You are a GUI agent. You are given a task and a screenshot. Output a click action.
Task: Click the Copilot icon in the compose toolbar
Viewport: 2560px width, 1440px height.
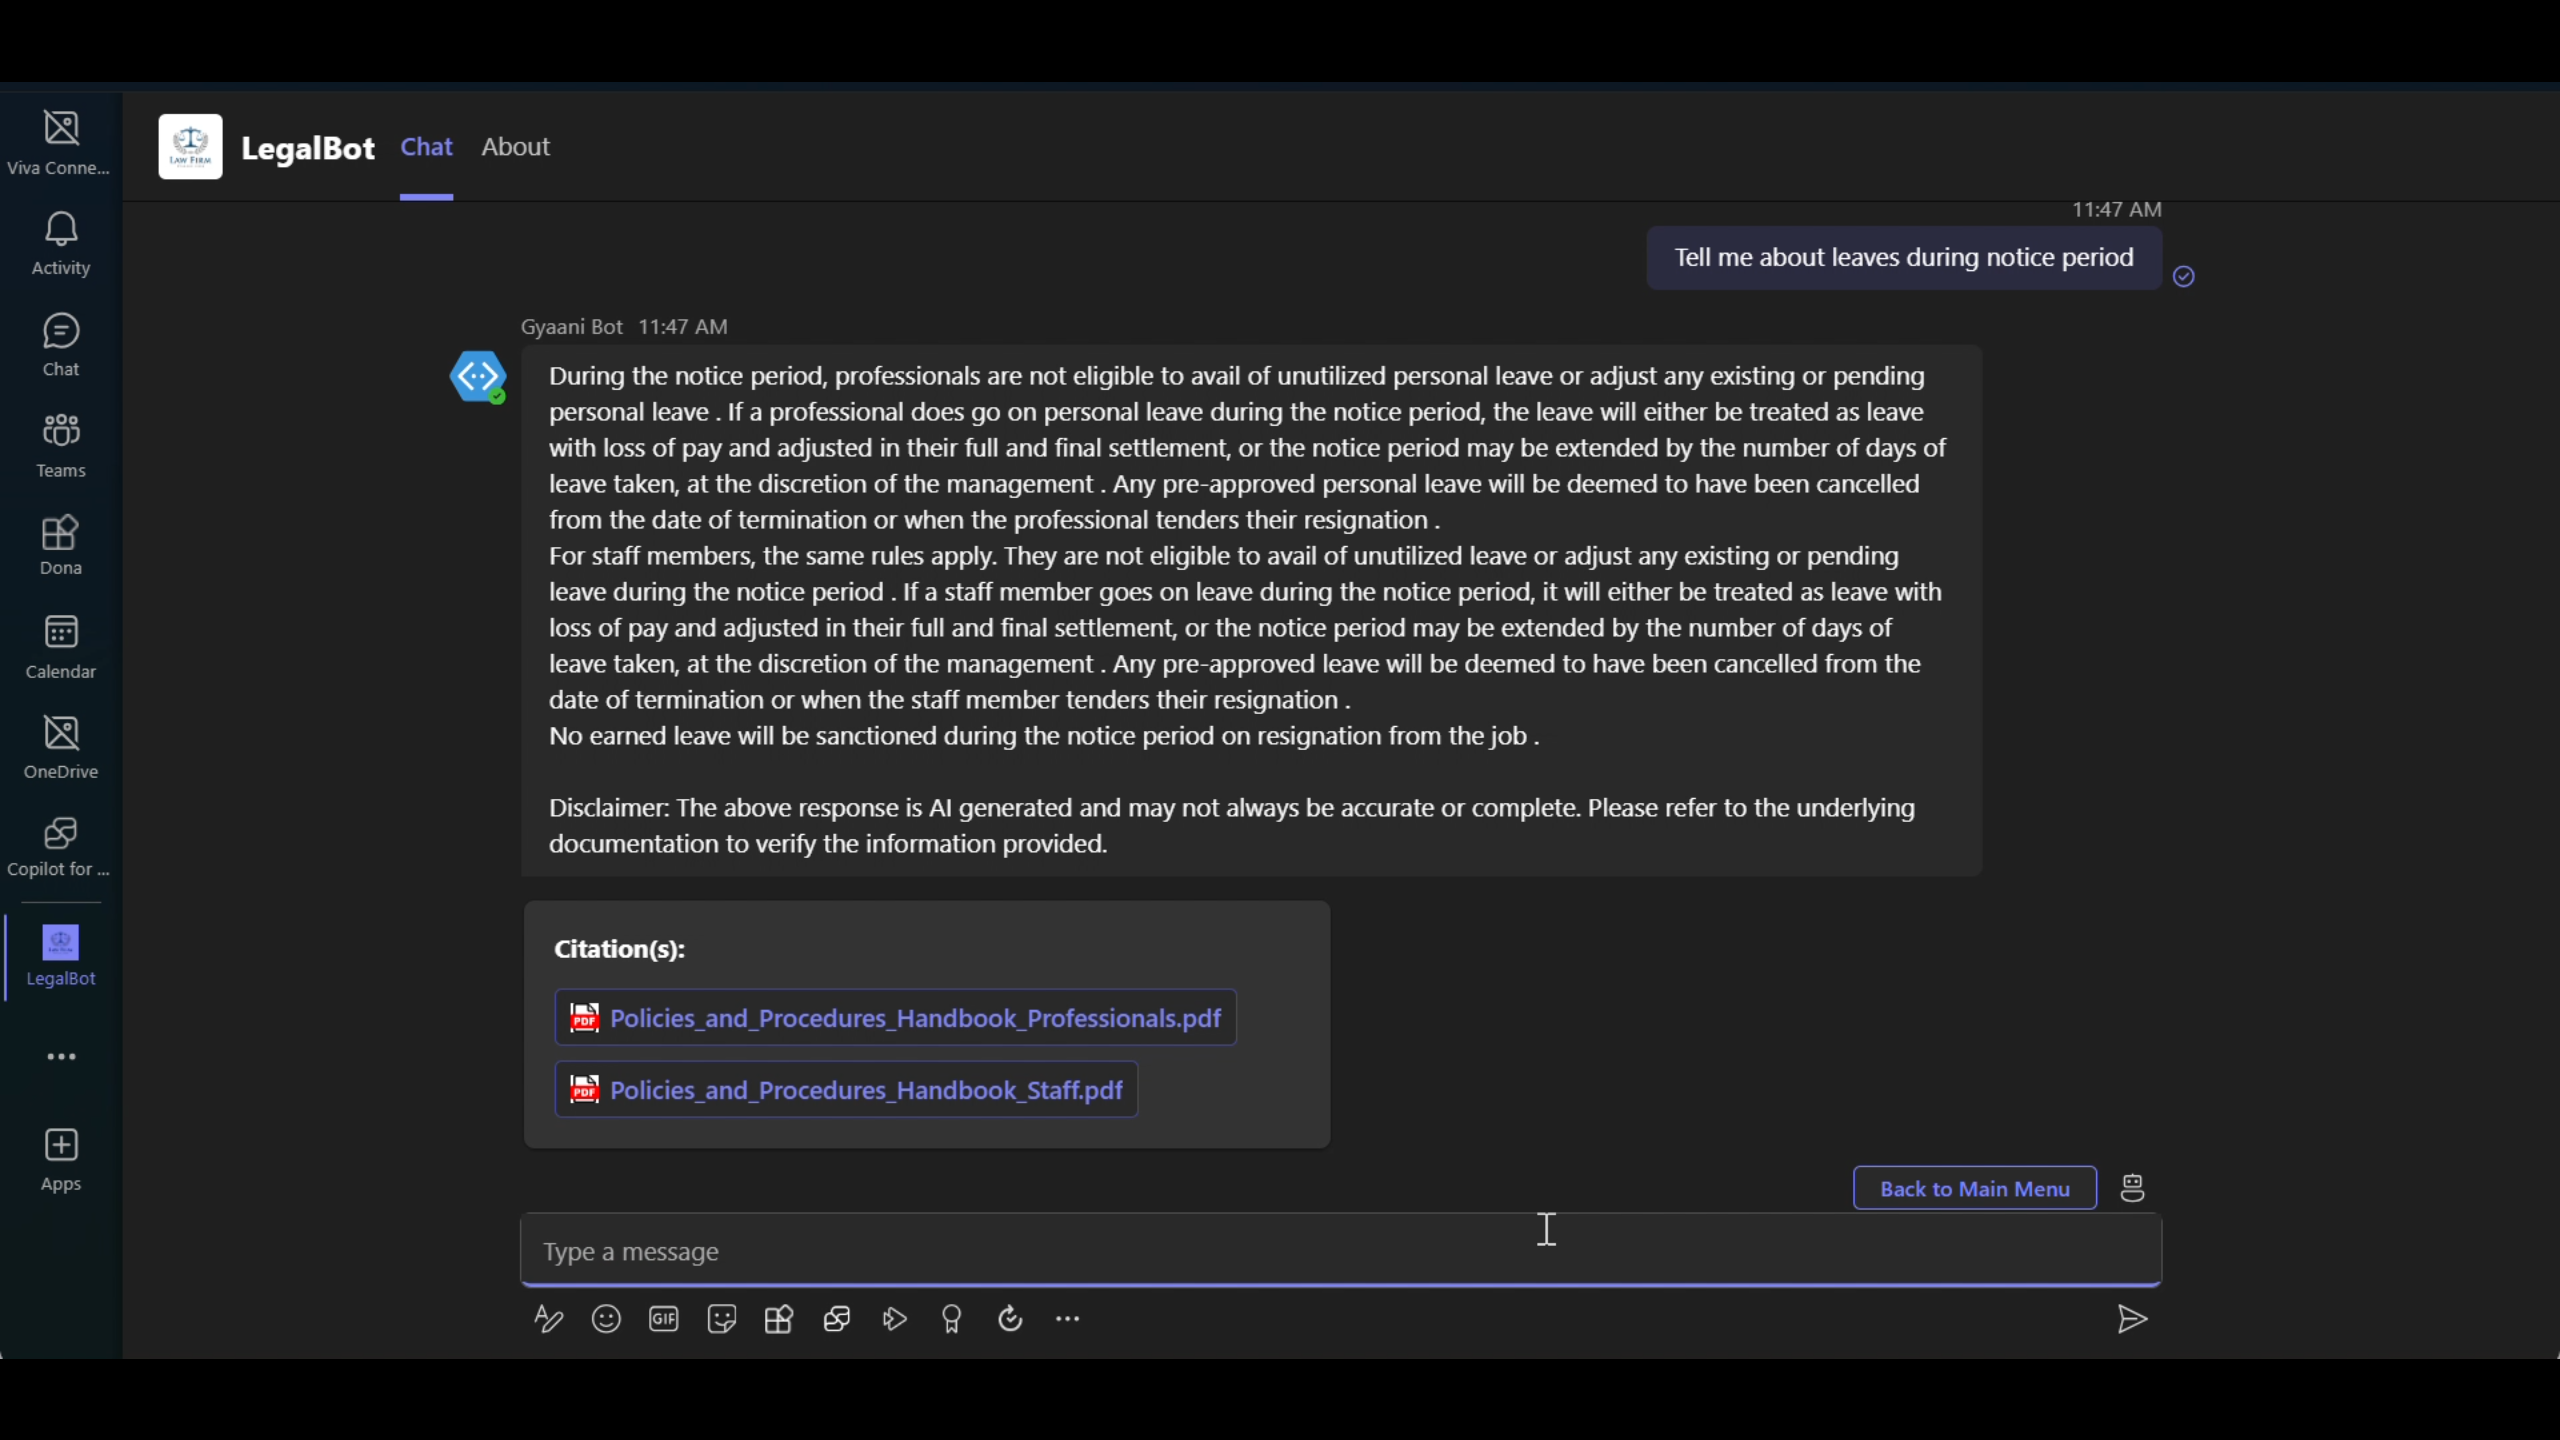837,1319
